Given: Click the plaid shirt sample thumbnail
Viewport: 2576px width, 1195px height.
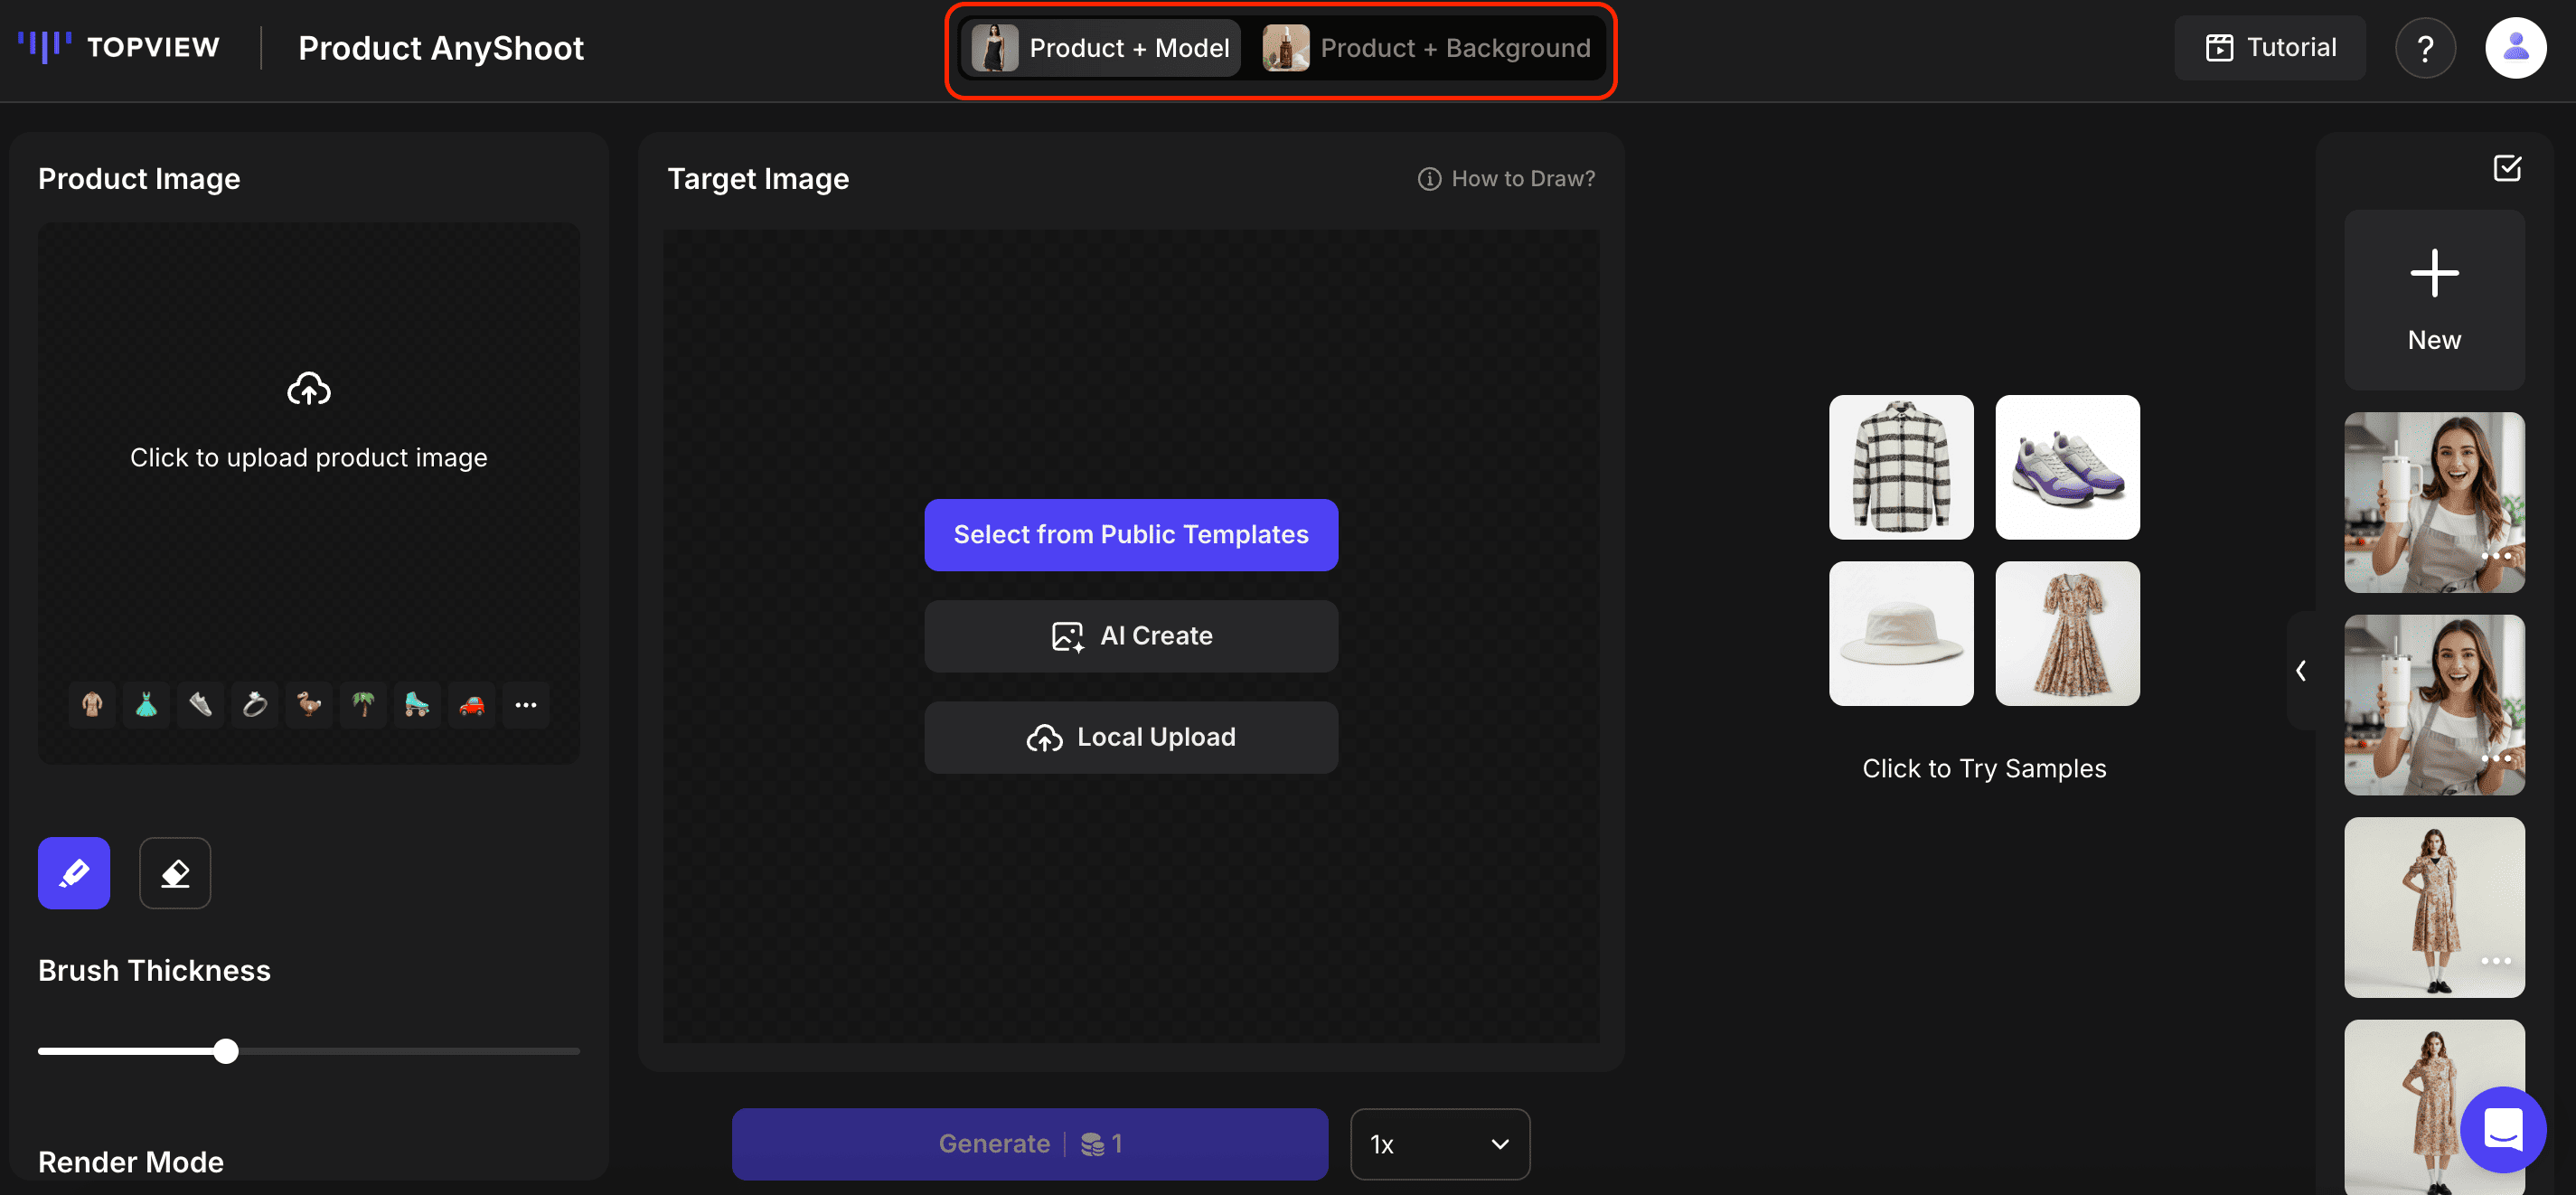Looking at the screenshot, I should point(1900,466).
